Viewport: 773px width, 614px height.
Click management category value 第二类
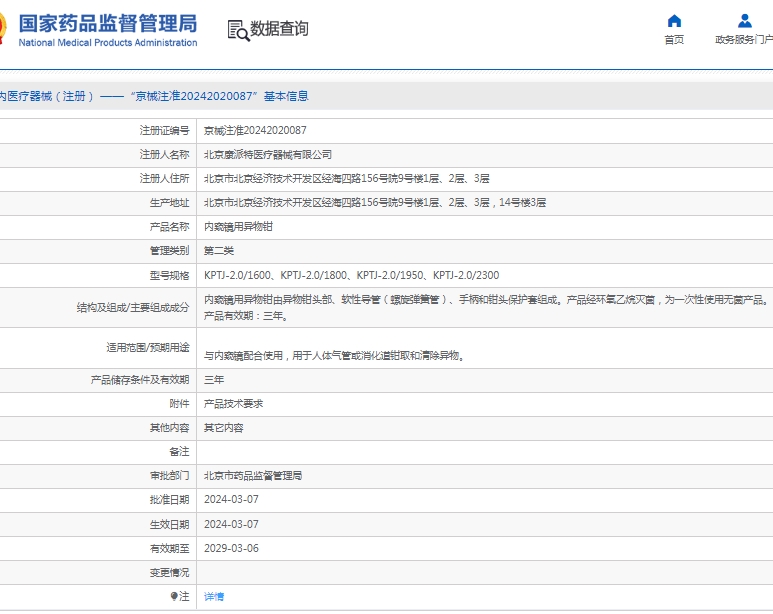[x=218, y=251]
